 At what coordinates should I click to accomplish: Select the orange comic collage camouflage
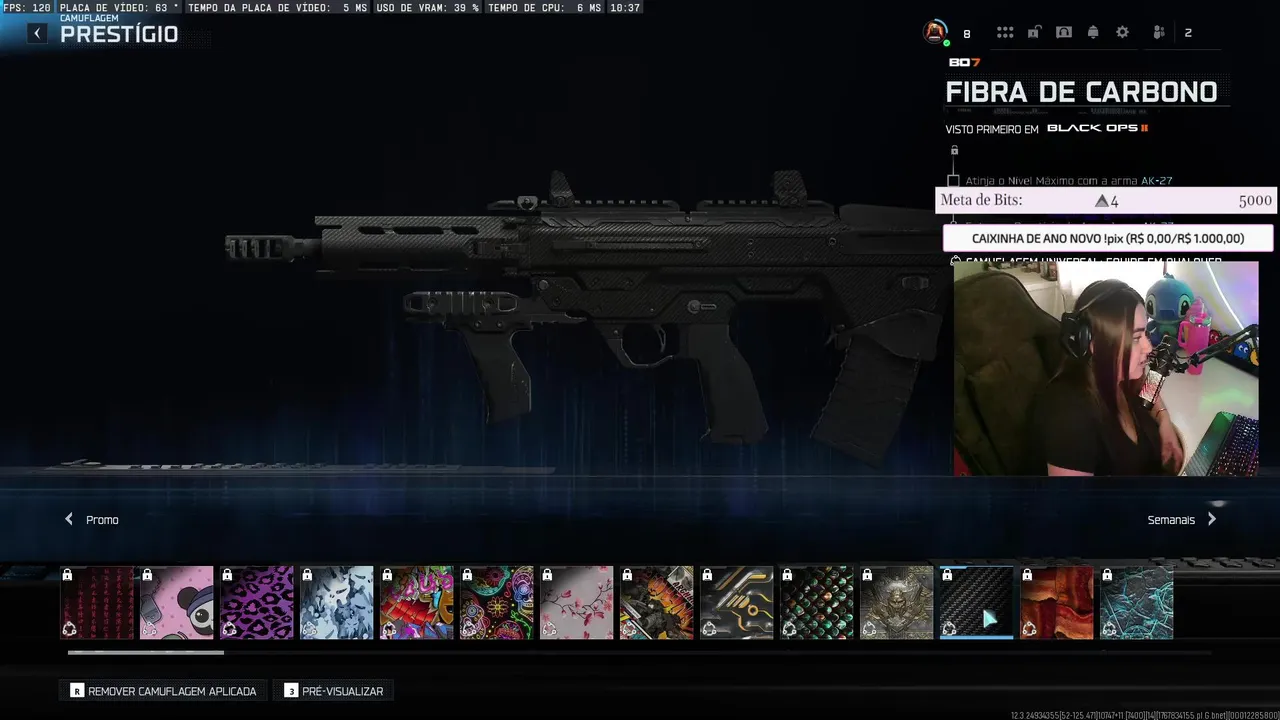click(657, 603)
